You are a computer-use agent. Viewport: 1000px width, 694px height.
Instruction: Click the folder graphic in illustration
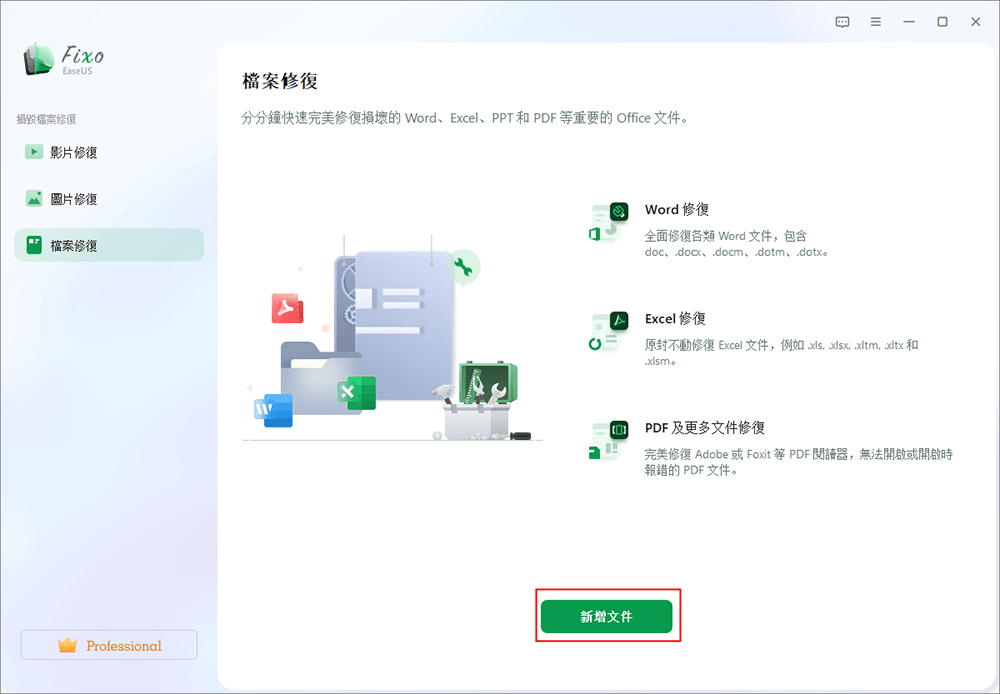322,378
